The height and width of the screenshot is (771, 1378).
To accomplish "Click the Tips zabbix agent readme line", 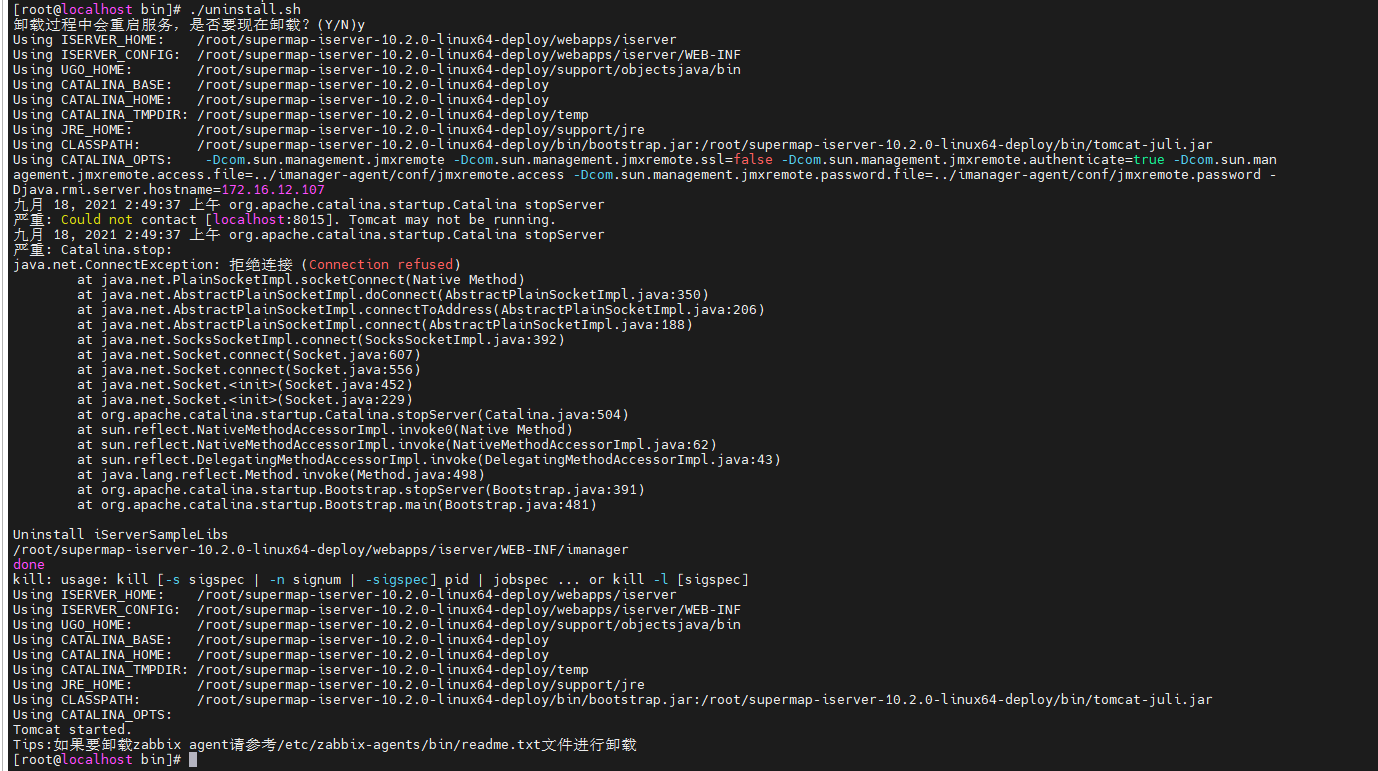I will pyautogui.click(x=325, y=744).
